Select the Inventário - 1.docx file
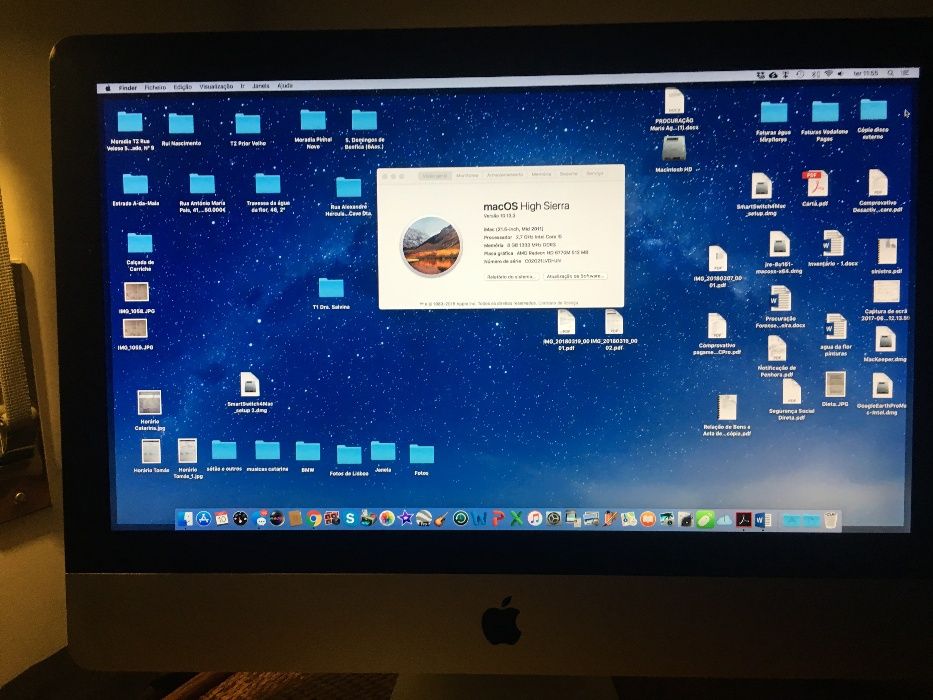This screenshot has height=700, width=933. [833, 248]
